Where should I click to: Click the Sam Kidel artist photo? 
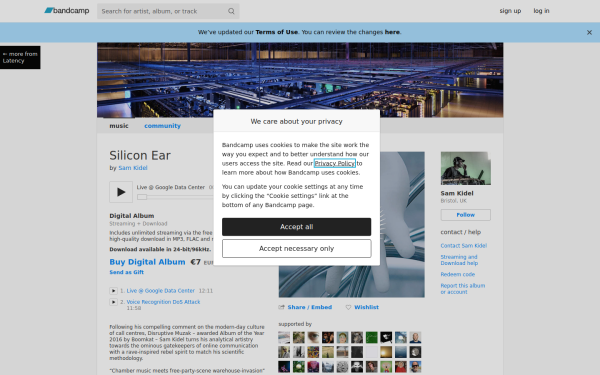[466, 168]
